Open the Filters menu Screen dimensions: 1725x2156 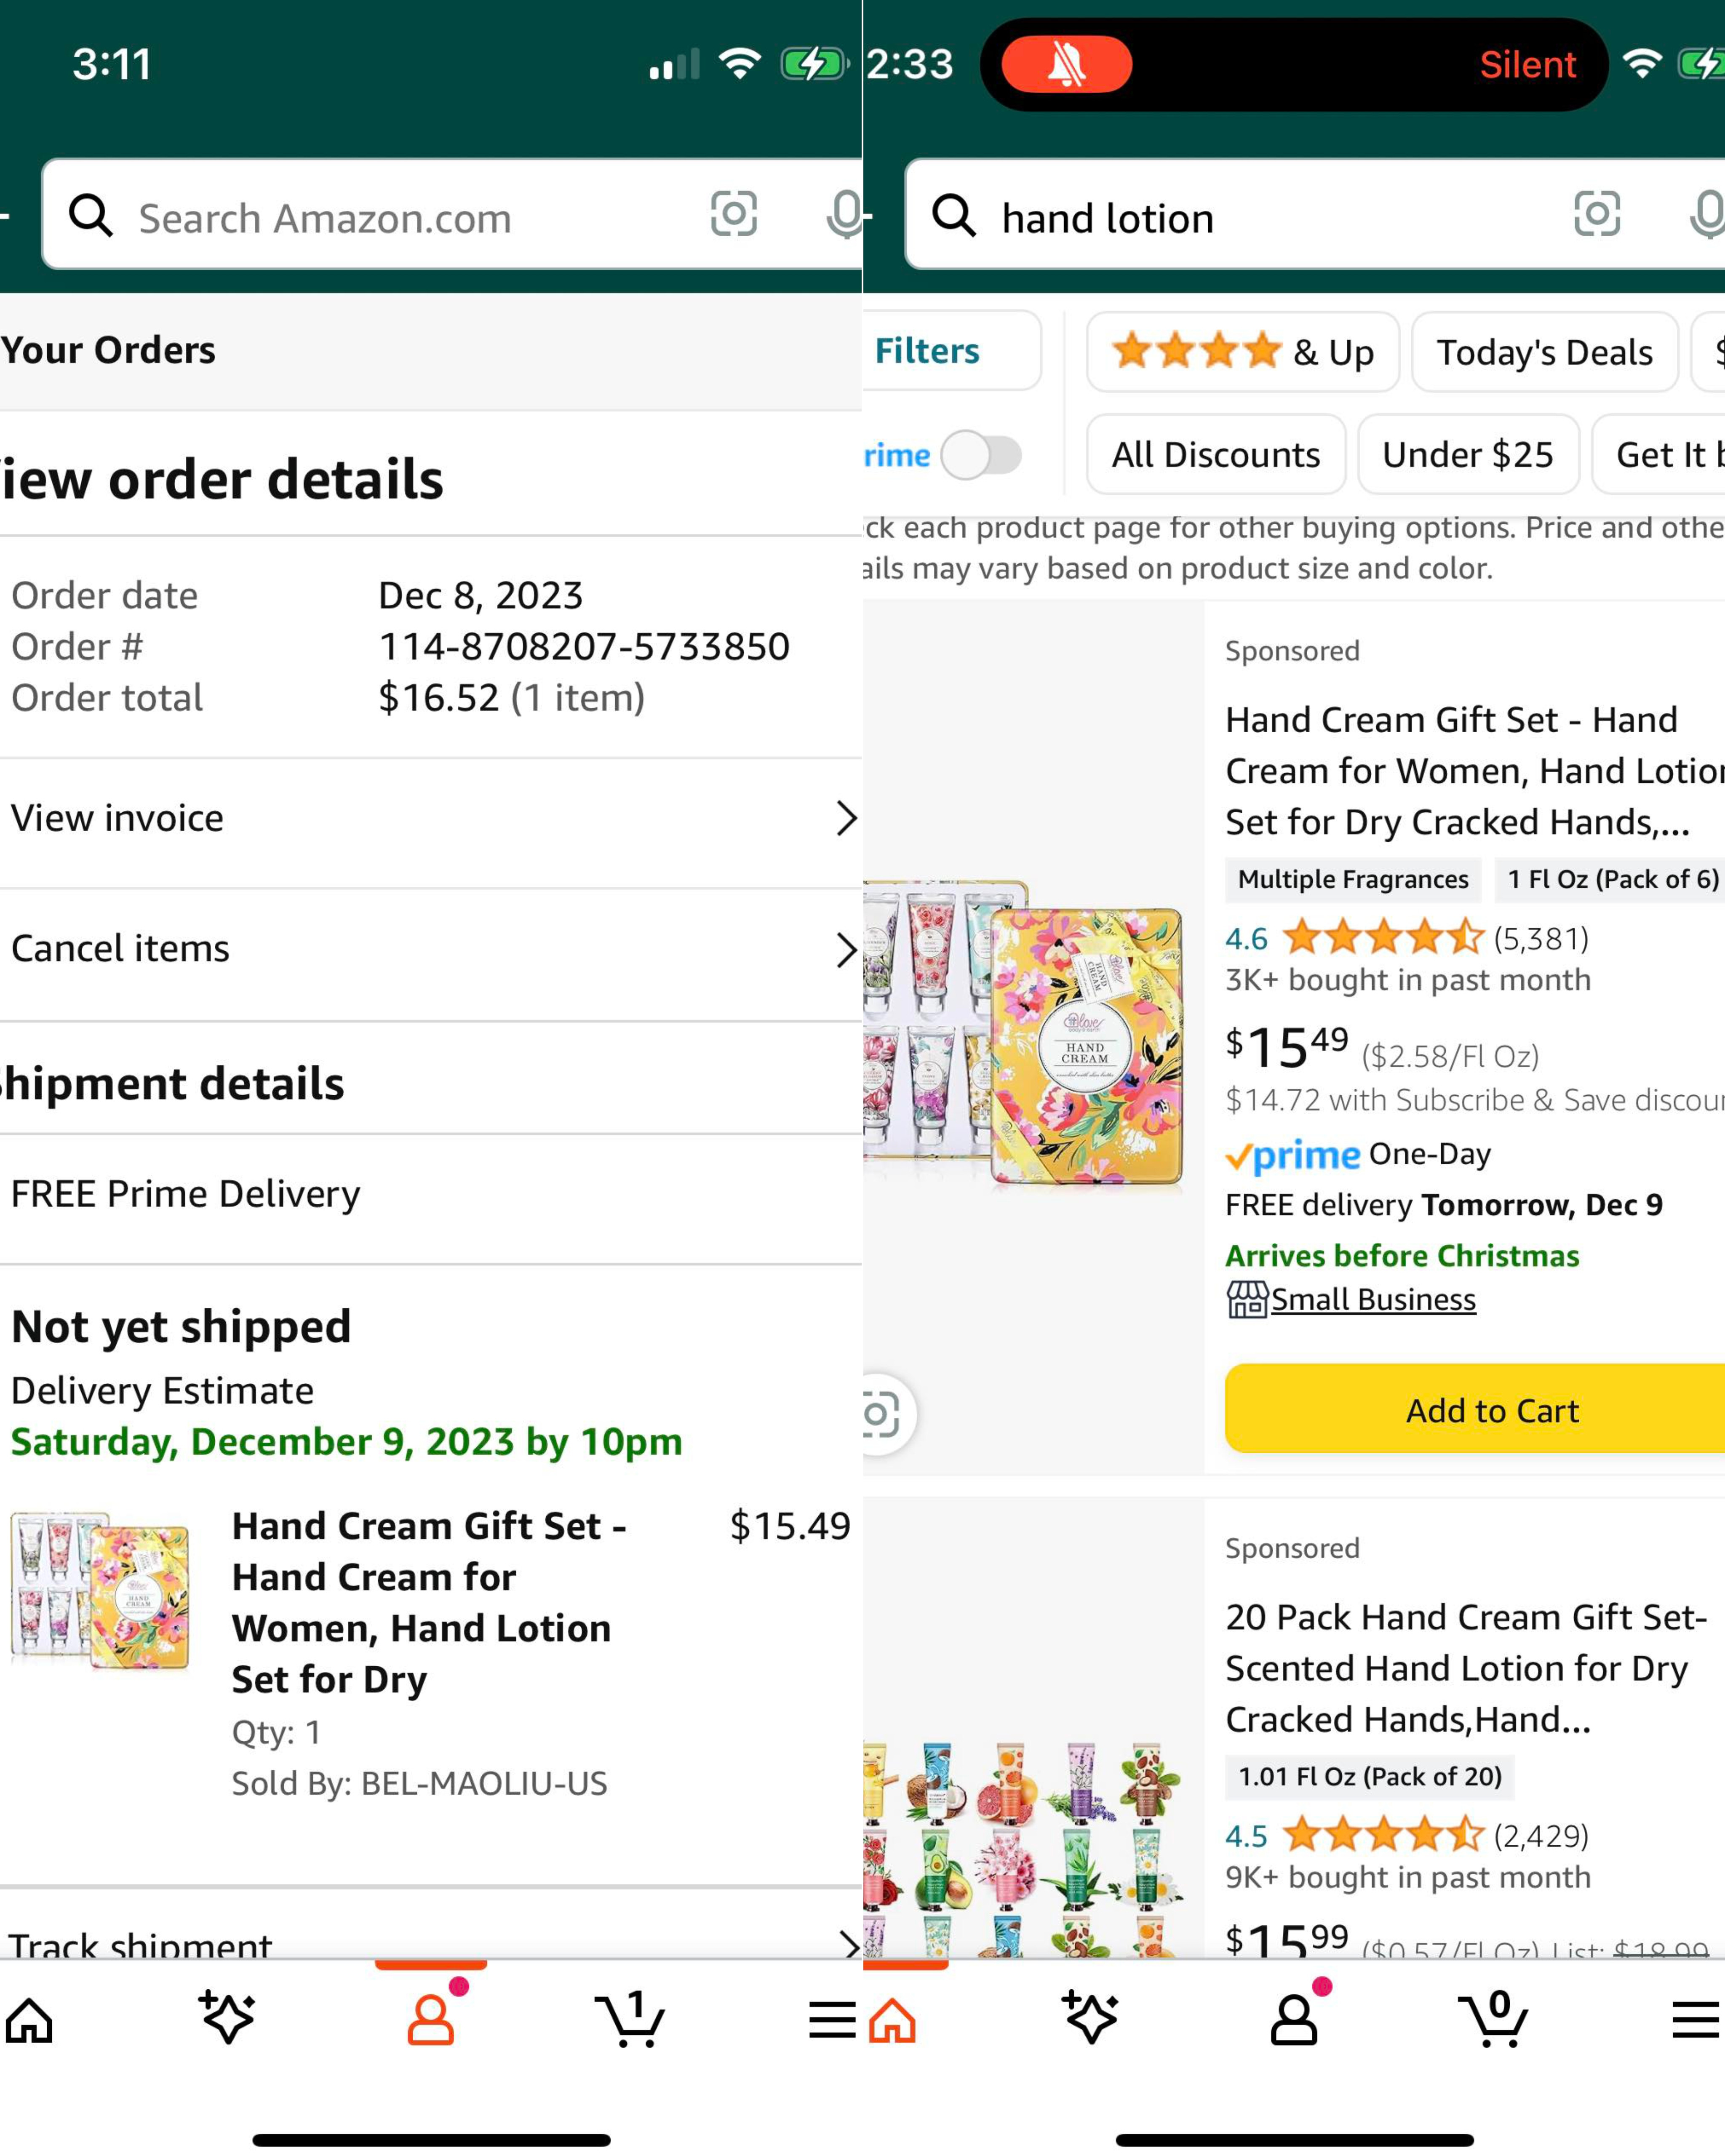tap(927, 351)
